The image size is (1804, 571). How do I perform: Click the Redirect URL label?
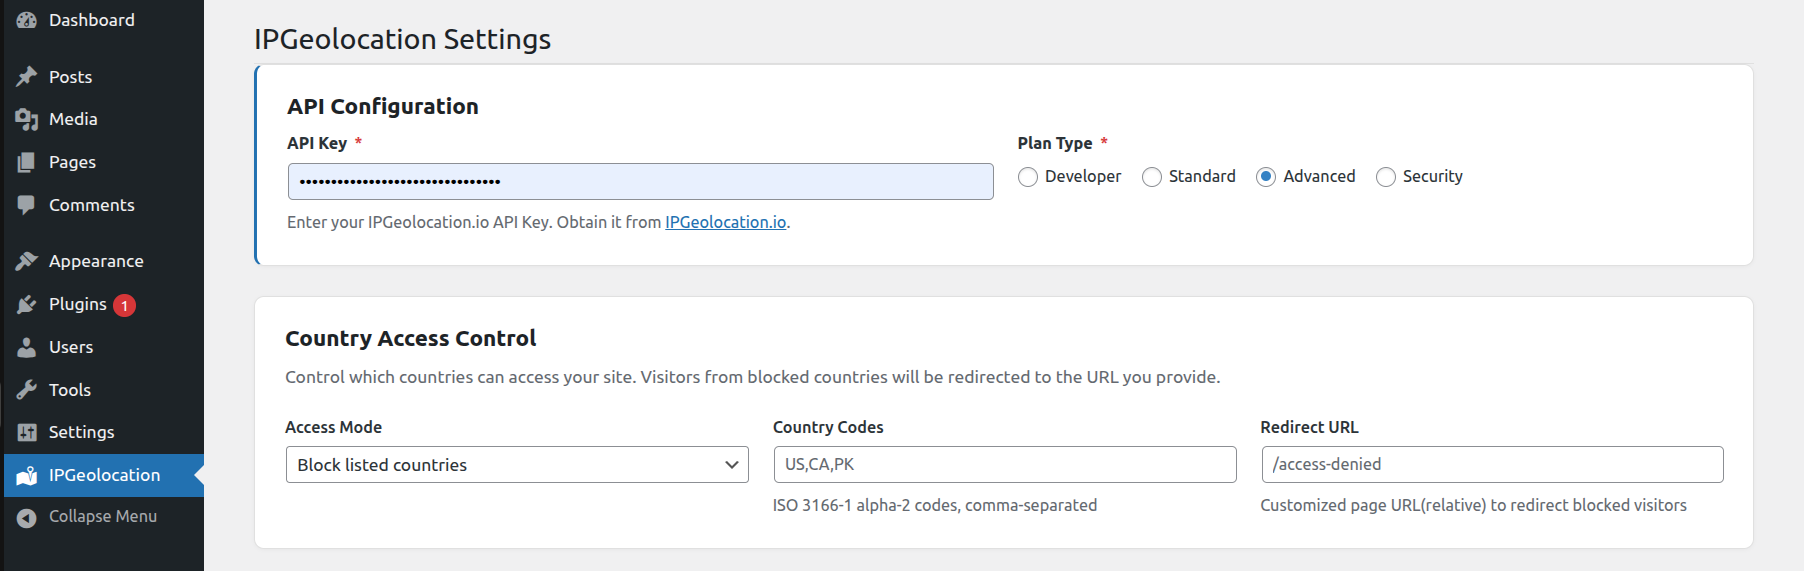click(1309, 427)
